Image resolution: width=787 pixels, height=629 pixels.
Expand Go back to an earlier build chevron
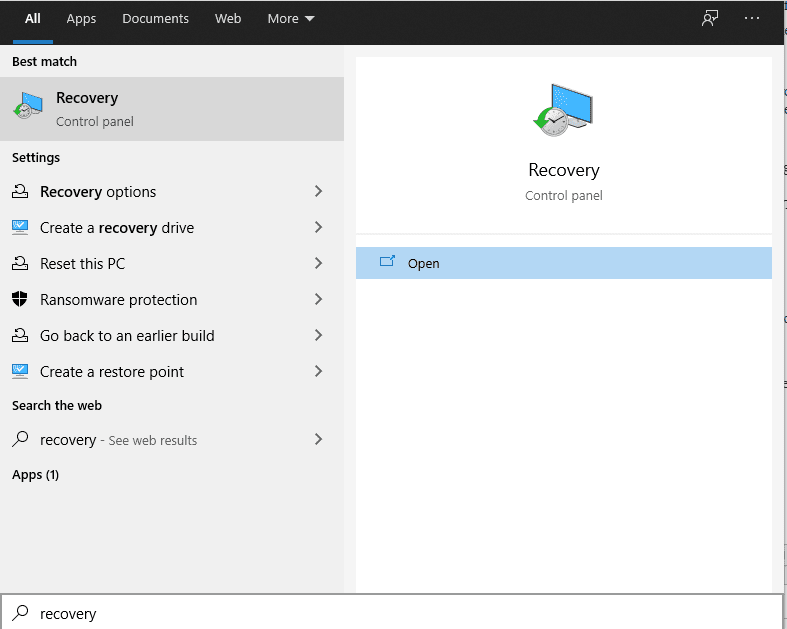pos(318,335)
